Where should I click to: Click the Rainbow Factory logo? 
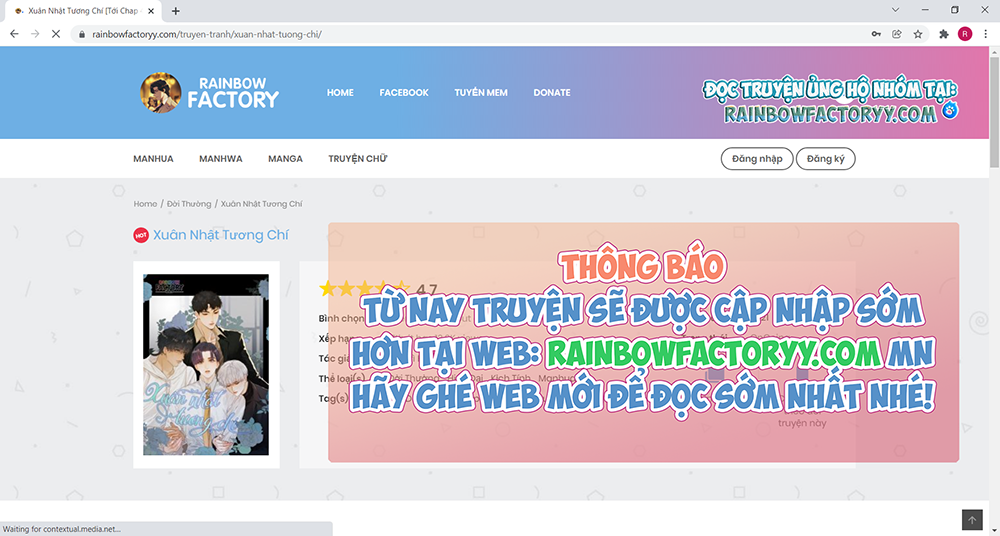[210, 92]
